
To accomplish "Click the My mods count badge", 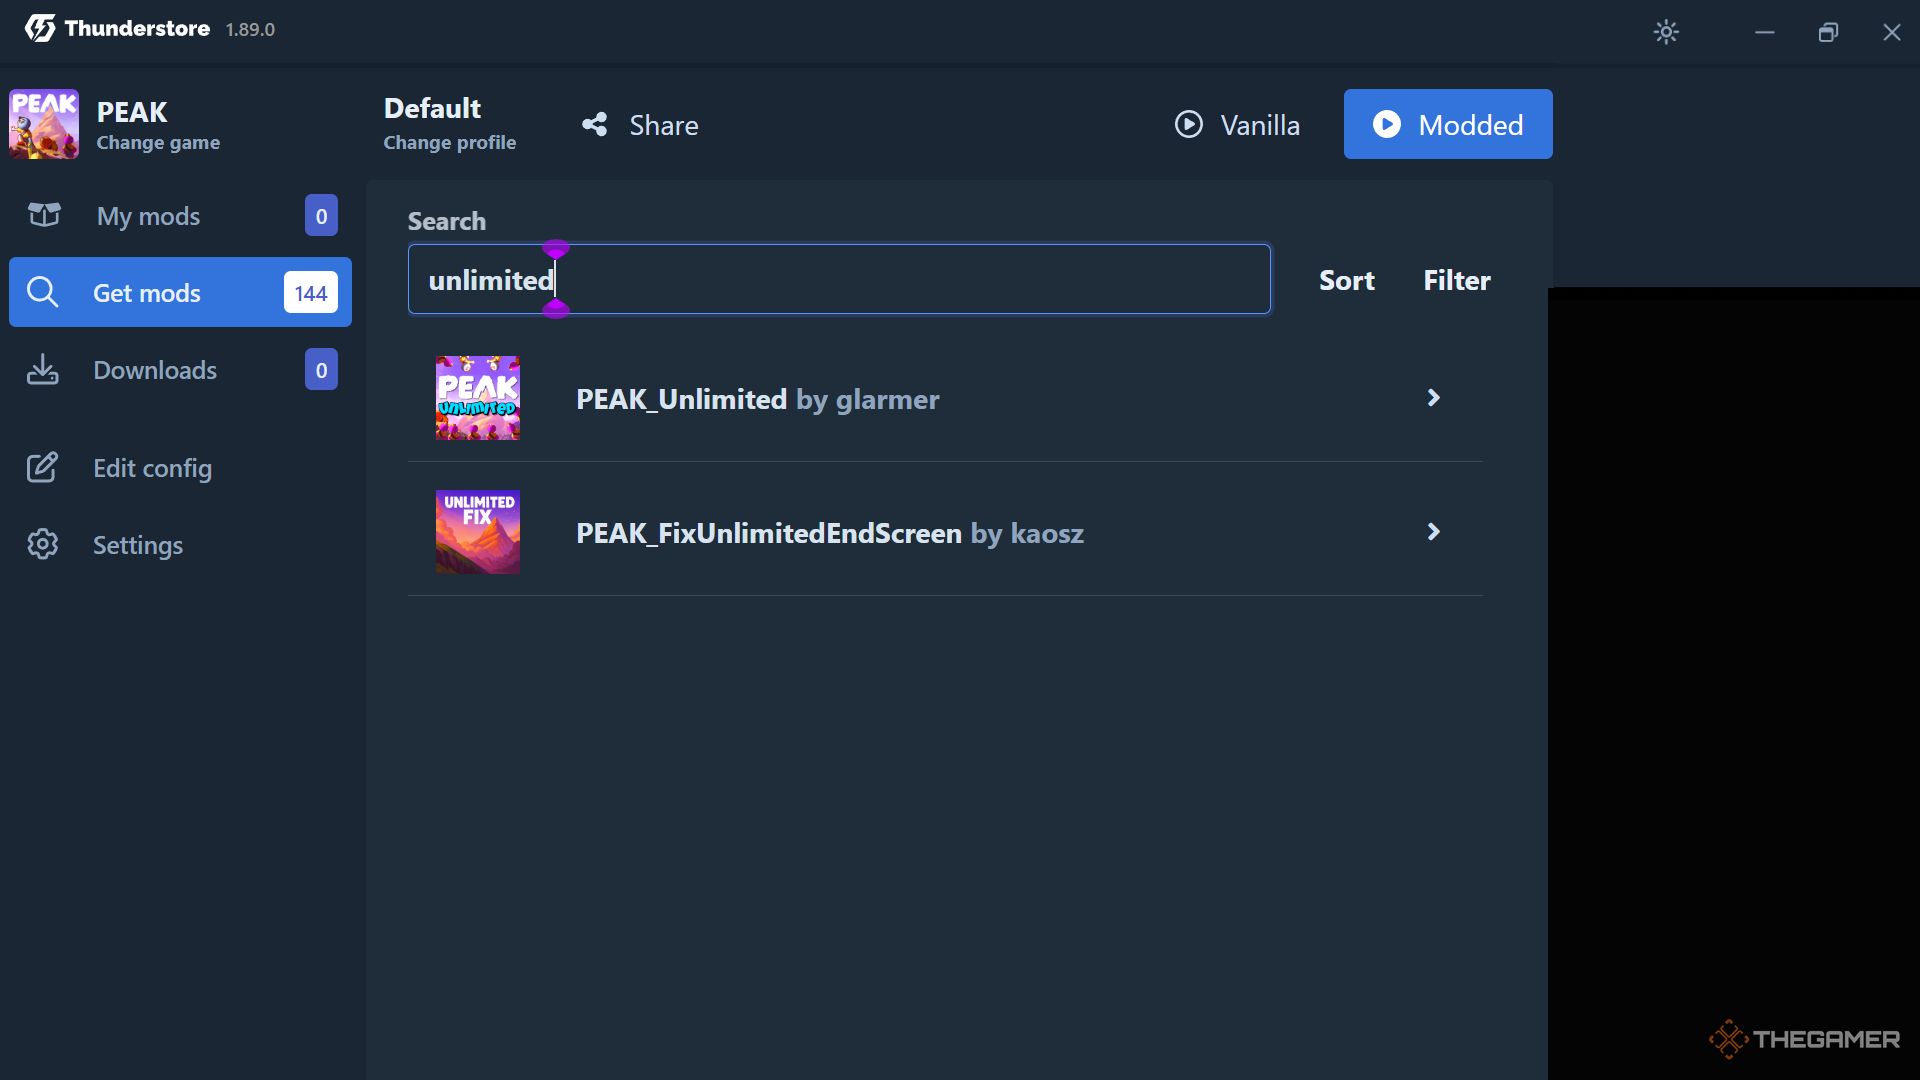I will [x=321, y=215].
